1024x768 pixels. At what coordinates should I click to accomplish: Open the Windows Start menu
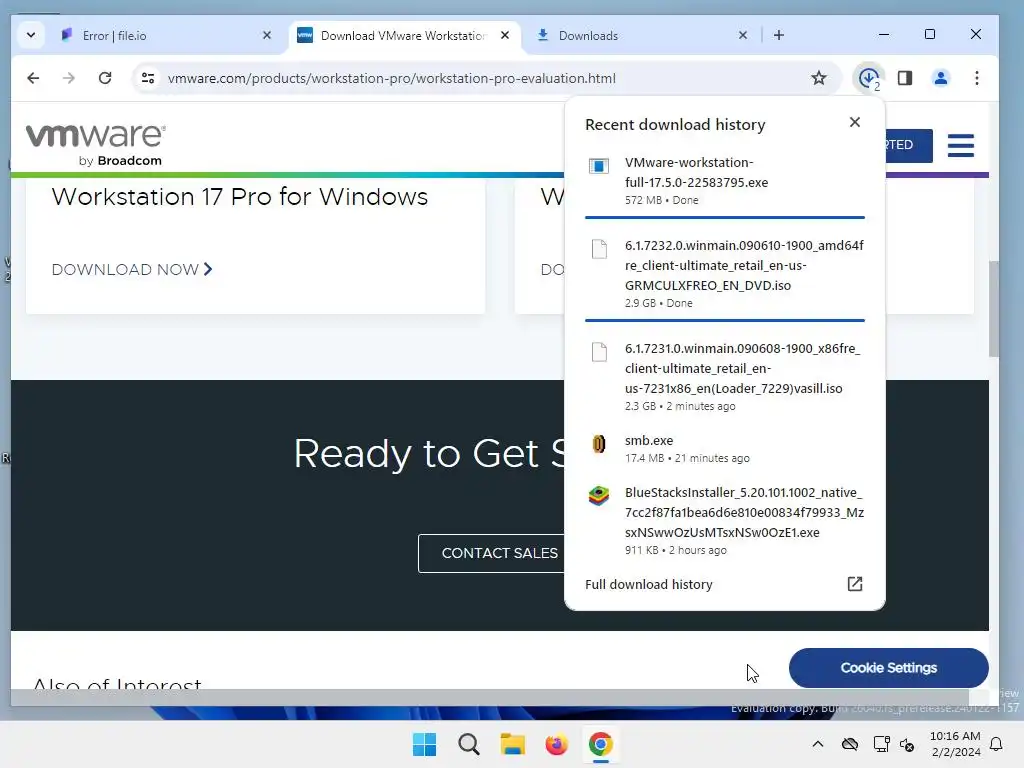[x=424, y=744]
